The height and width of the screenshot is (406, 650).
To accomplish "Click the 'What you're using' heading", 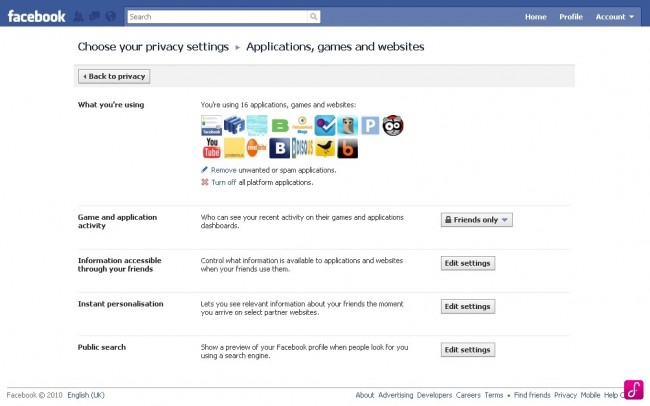I will [111, 105].
